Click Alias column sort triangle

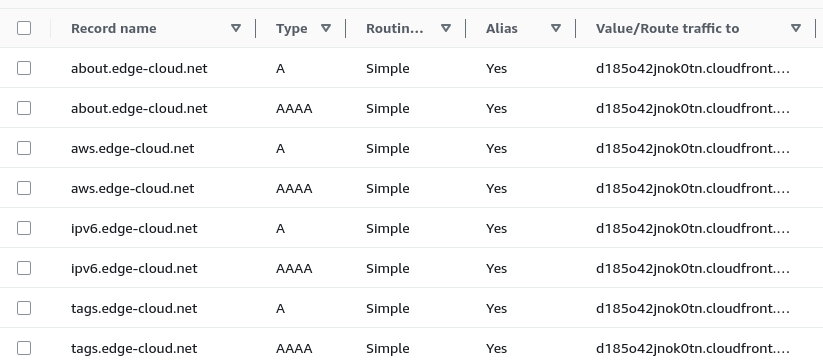[555, 28]
